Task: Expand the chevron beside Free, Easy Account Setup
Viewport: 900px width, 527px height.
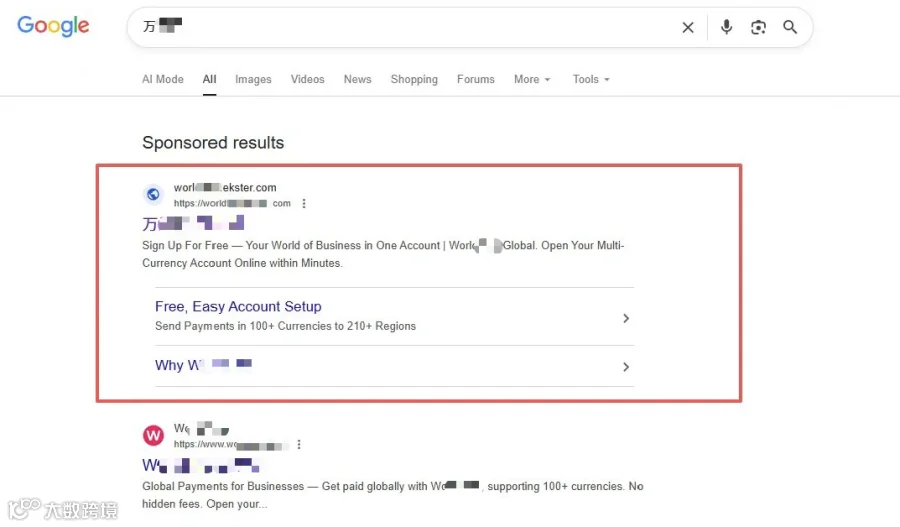Action: point(626,318)
